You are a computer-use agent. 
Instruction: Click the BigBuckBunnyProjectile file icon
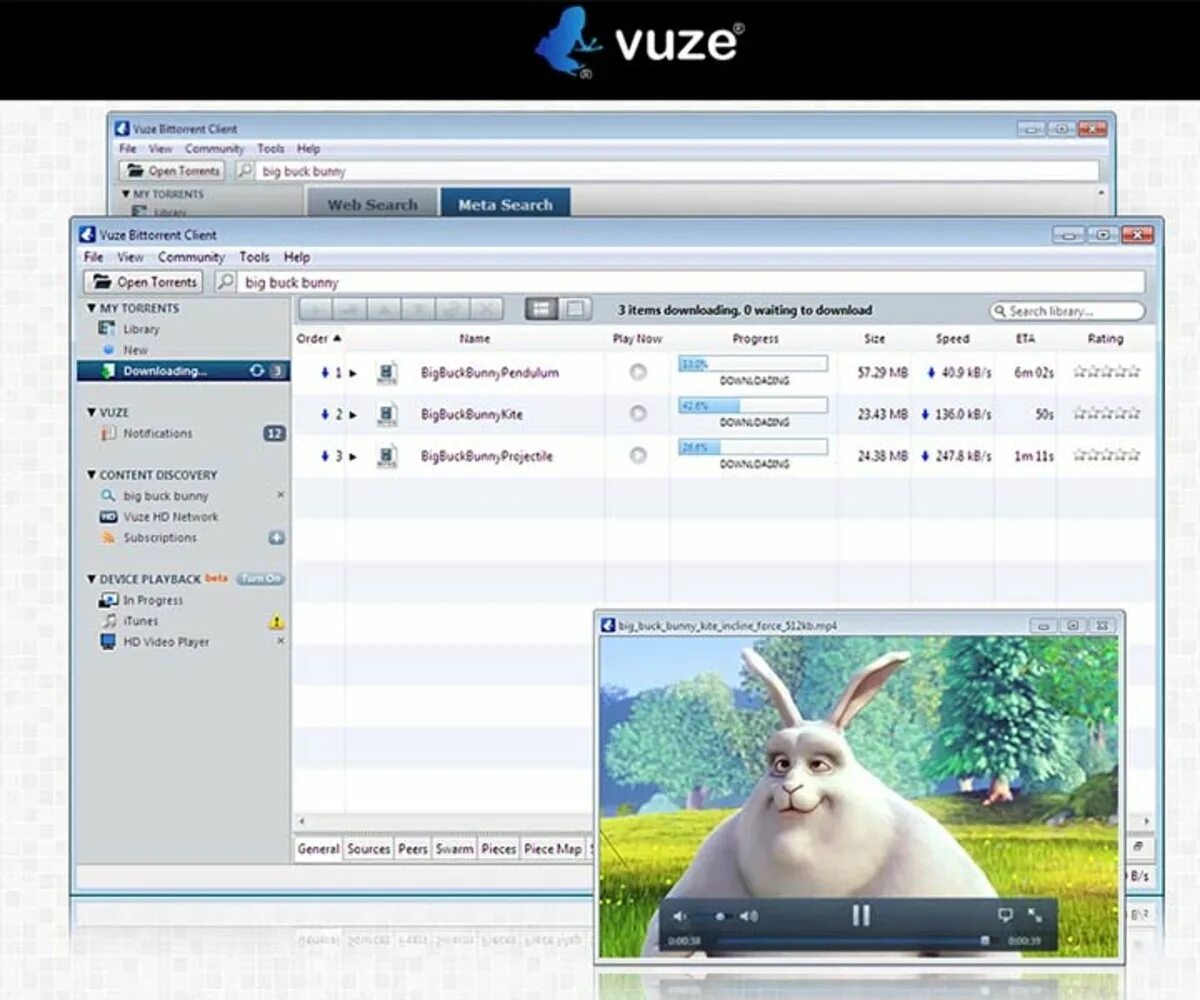tap(387, 457)
